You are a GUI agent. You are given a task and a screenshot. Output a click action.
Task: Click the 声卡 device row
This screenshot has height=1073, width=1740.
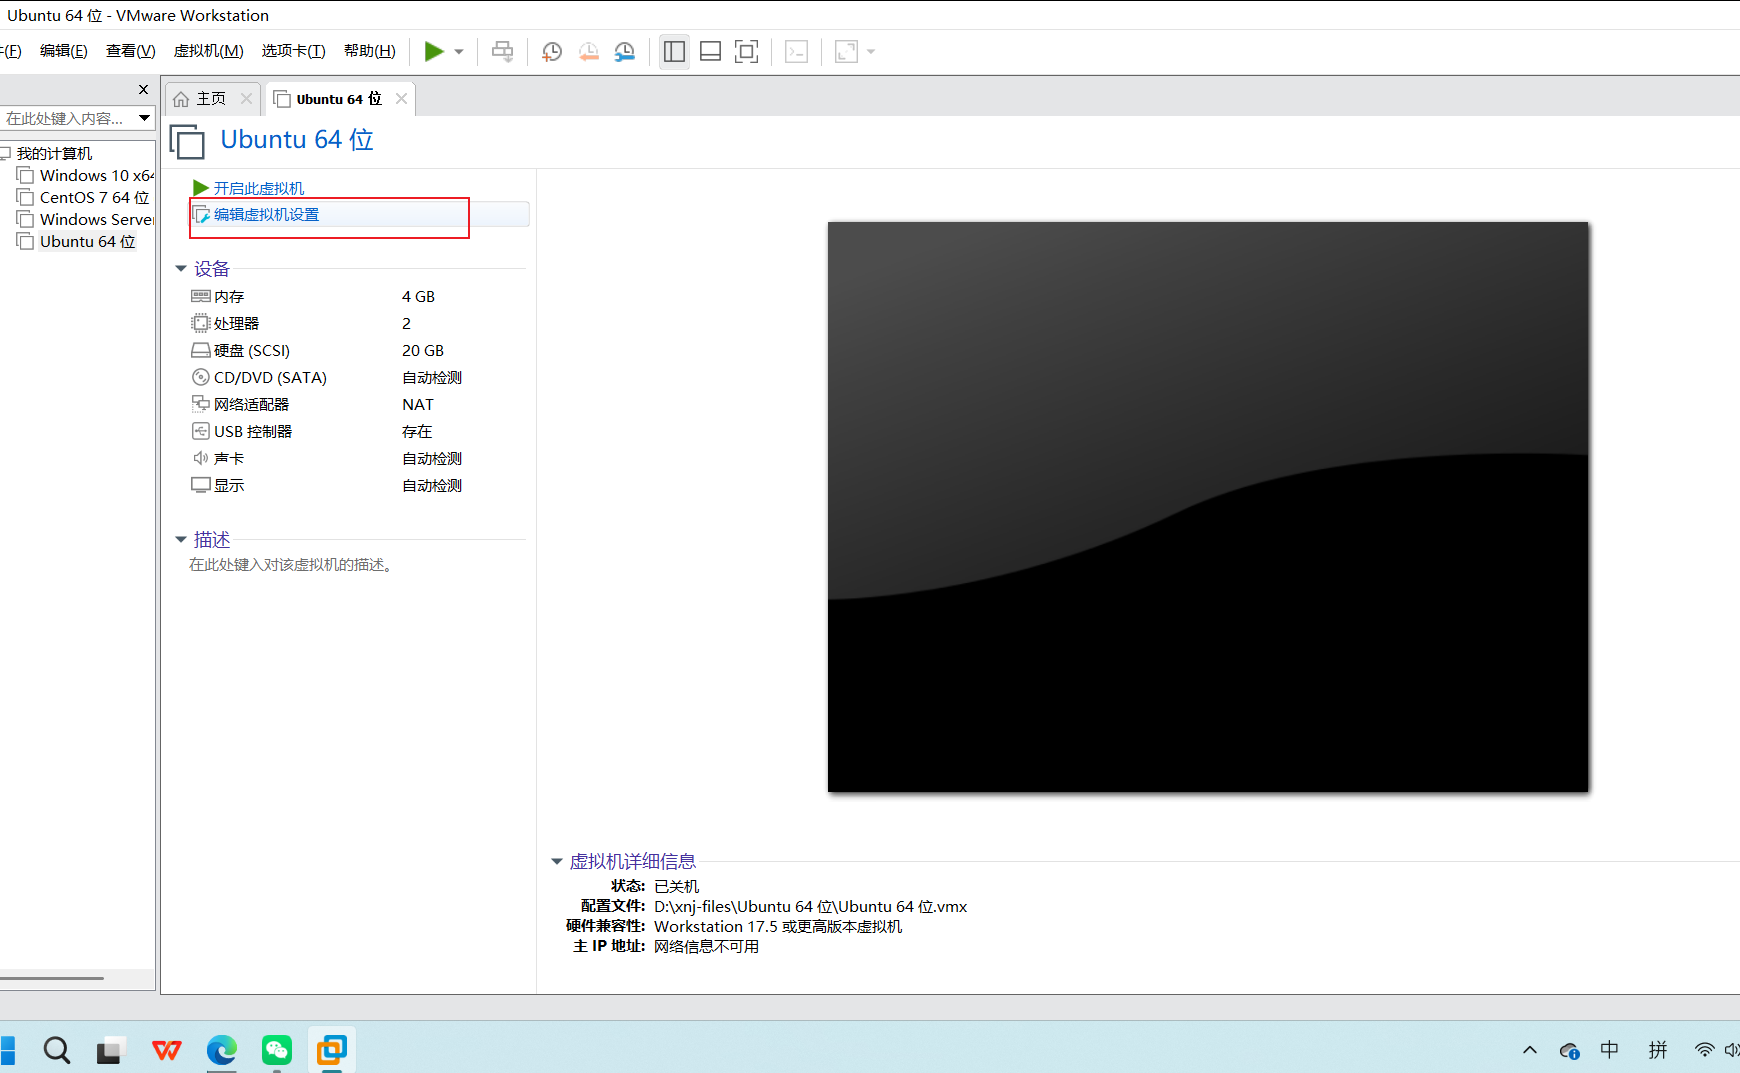(356, 459)
